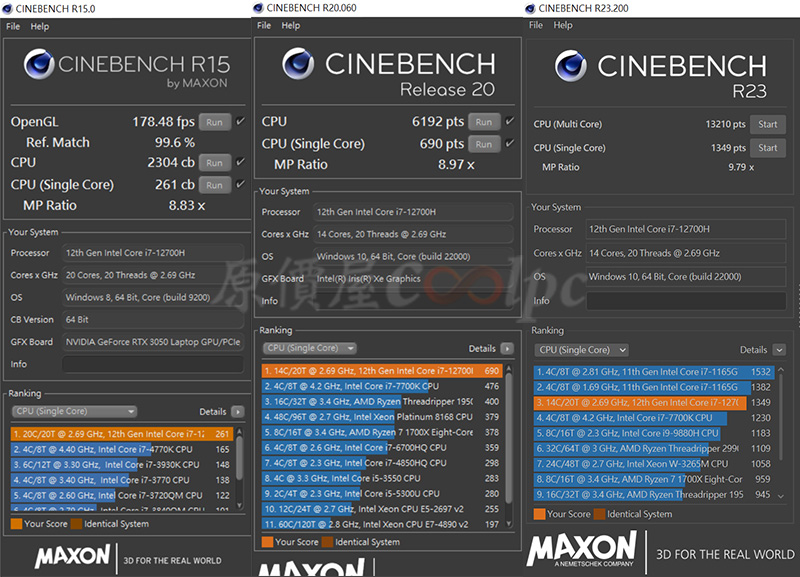800x577 pixels.
Task: Select i5-3550 CPU row in R20 ranking
Action: pos(382,478)
